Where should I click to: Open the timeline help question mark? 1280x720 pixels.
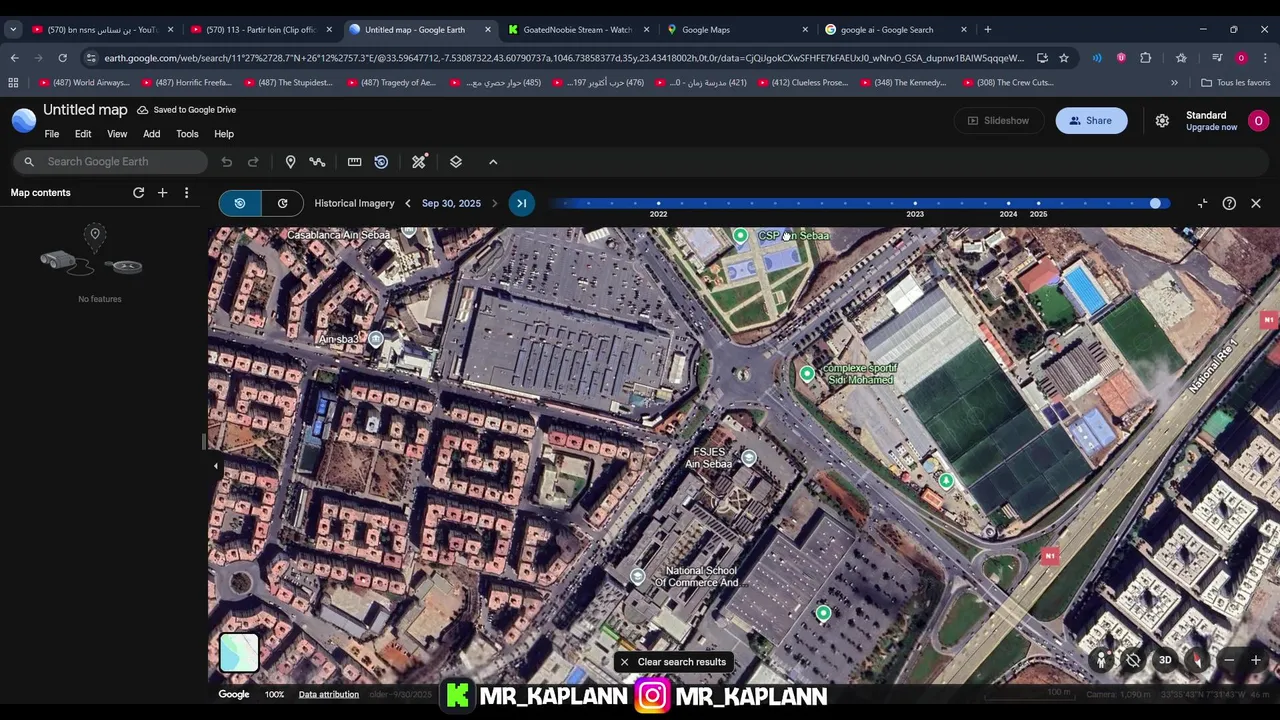tap(1229, 203)
